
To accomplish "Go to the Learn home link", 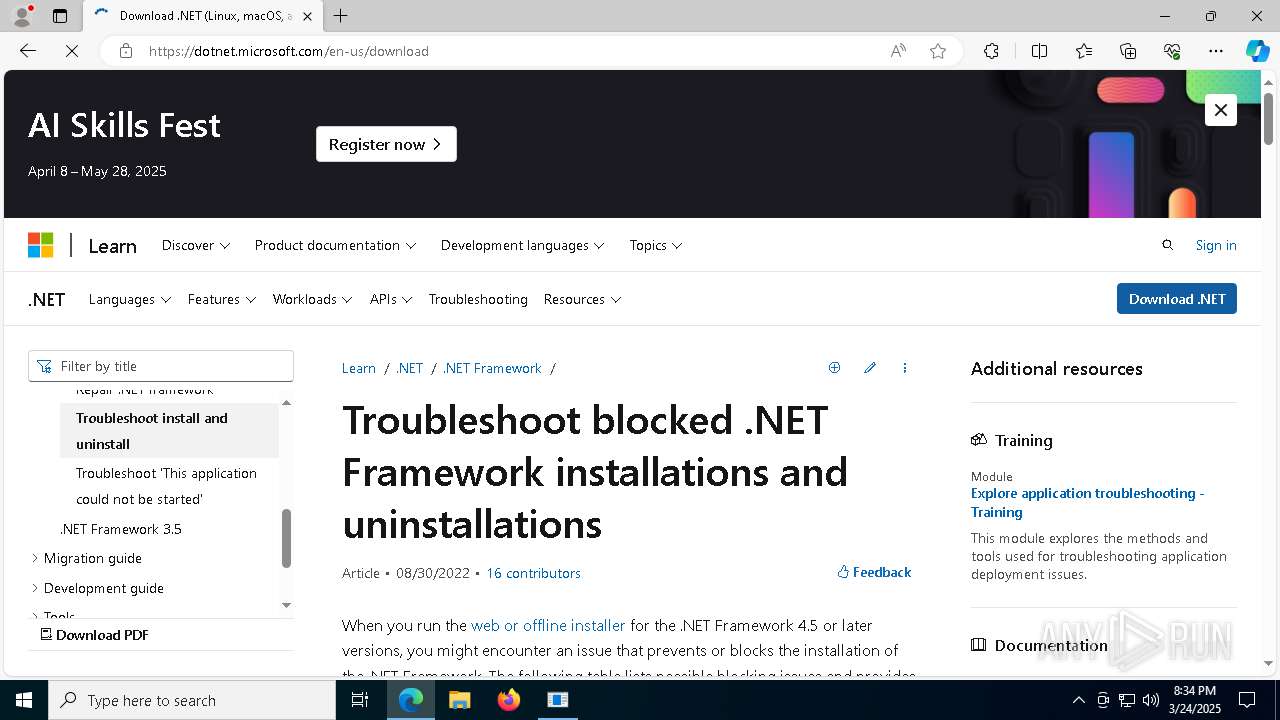I will point(112,246).
